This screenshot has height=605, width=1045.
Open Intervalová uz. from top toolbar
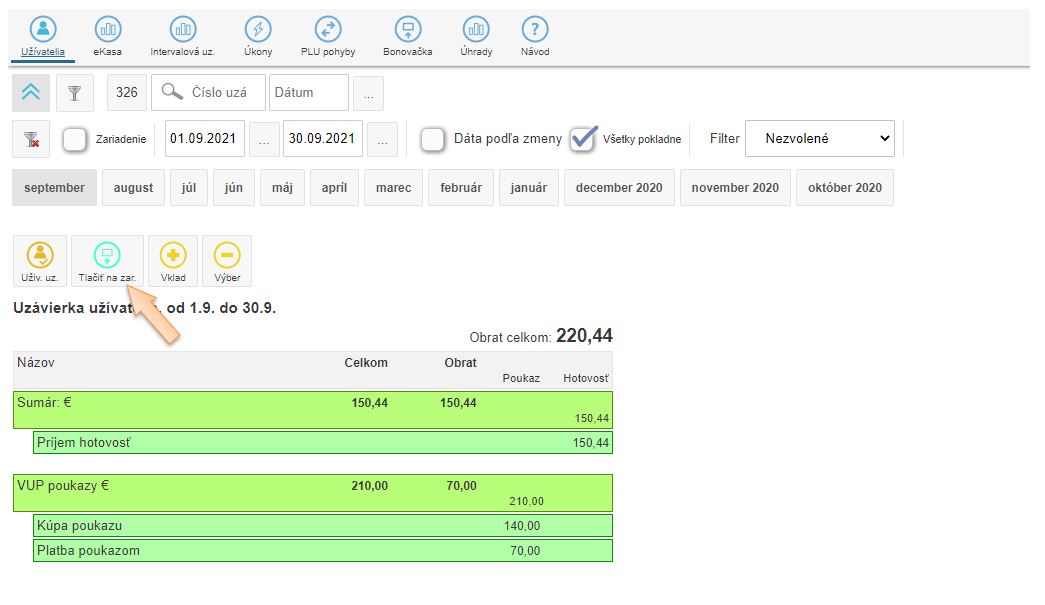point(182,31)
